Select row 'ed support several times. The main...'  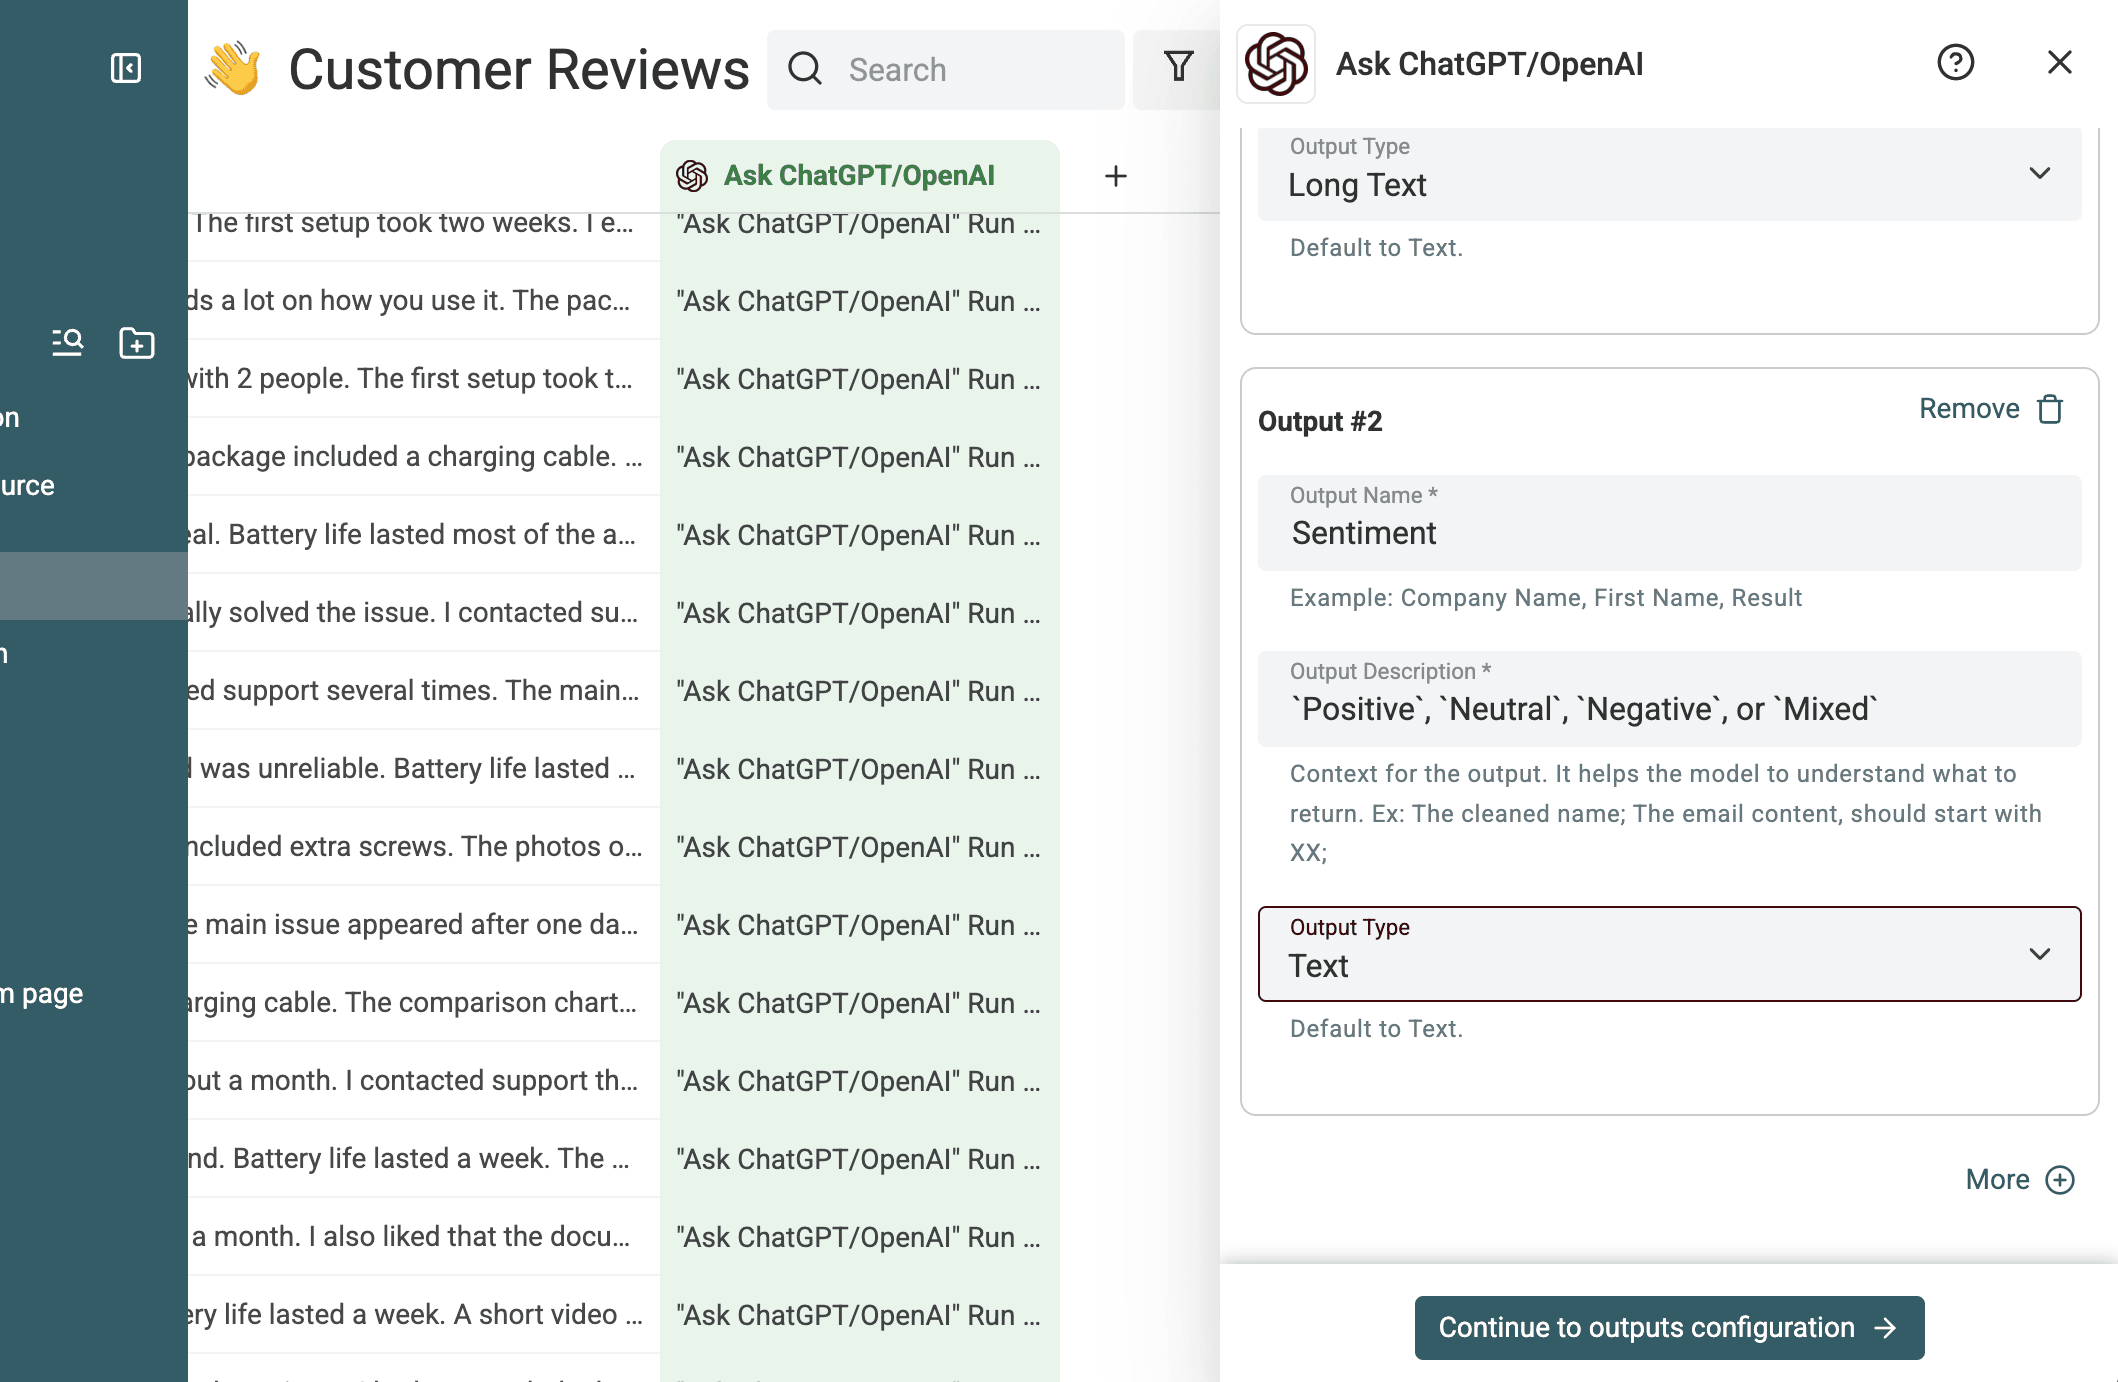point(424,690)
